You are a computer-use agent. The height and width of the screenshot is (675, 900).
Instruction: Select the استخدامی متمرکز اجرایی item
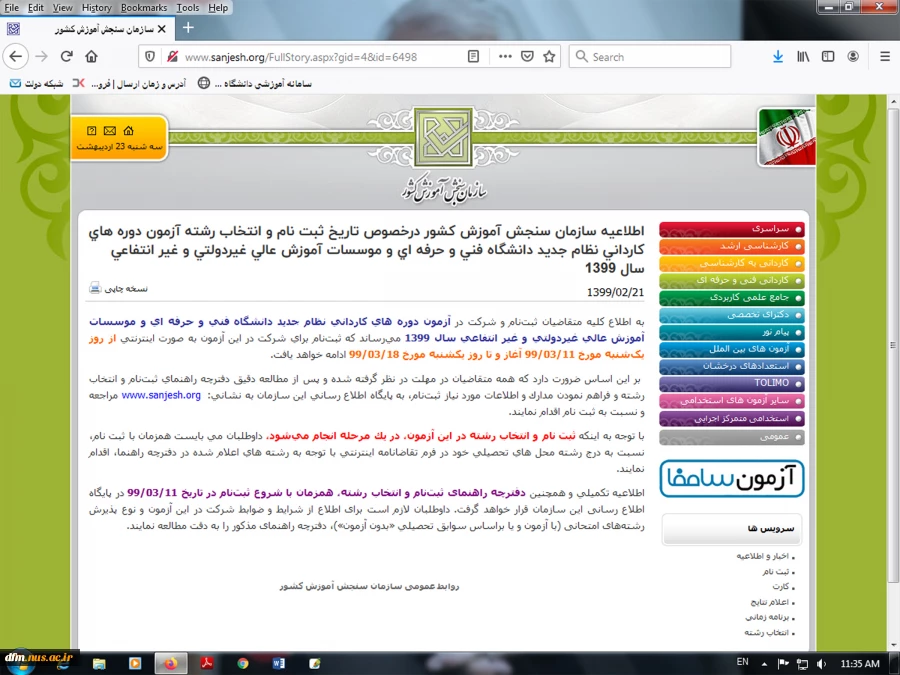click(x=732, y=418)
